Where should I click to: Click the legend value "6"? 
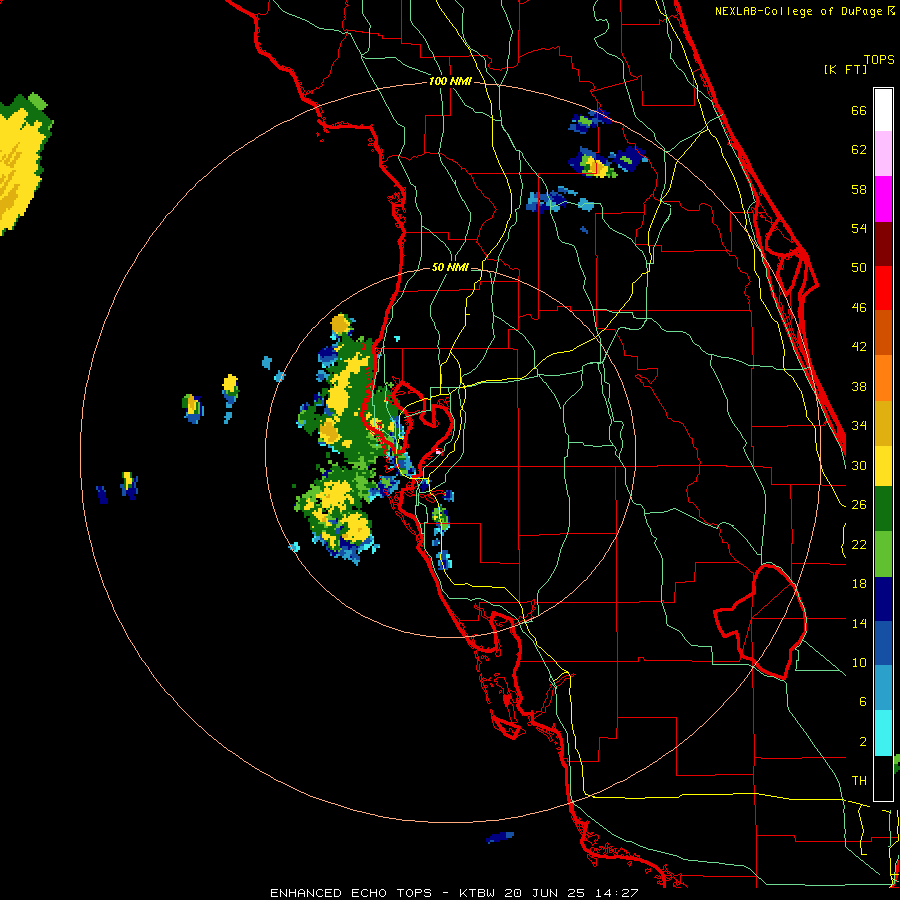[x=862, y=702]
